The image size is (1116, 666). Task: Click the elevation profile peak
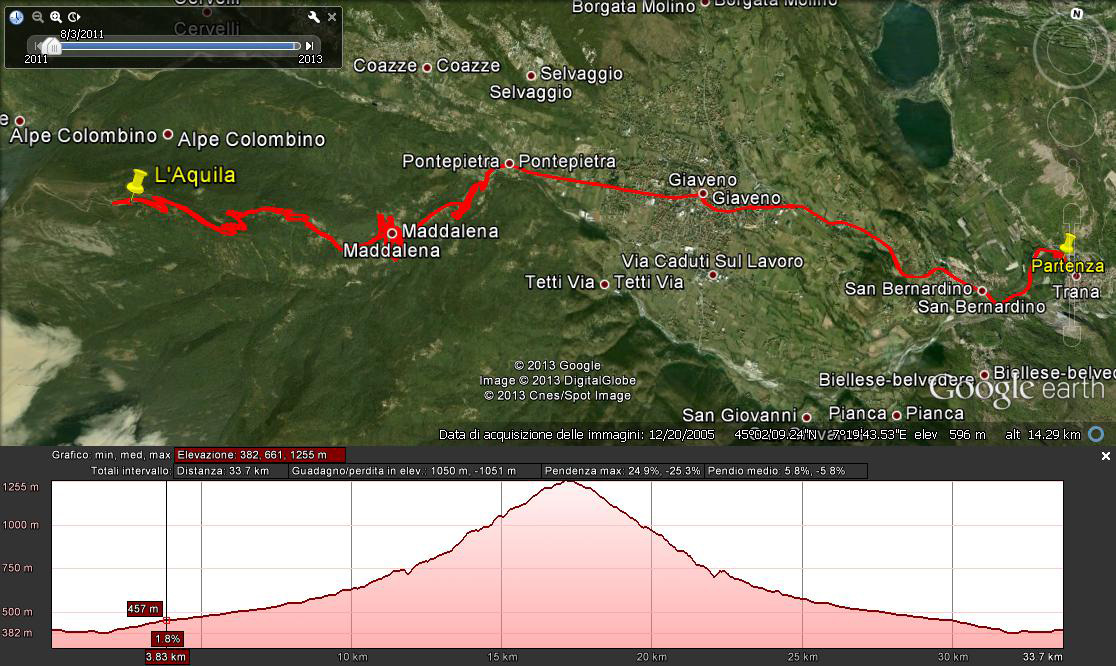tap(567, 482)
